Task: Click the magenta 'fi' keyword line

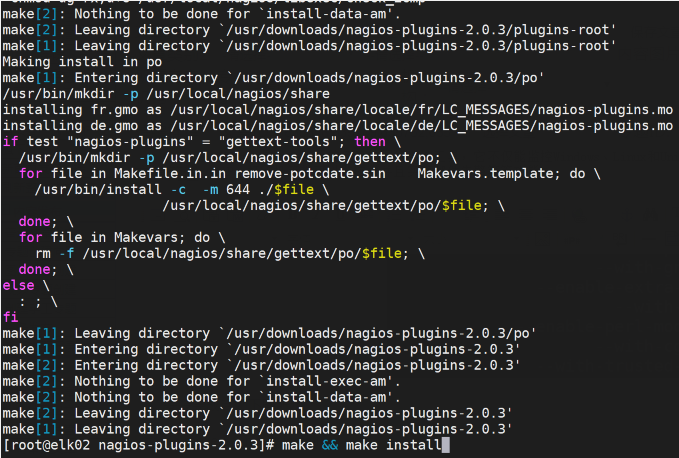Action: (10, 318)
